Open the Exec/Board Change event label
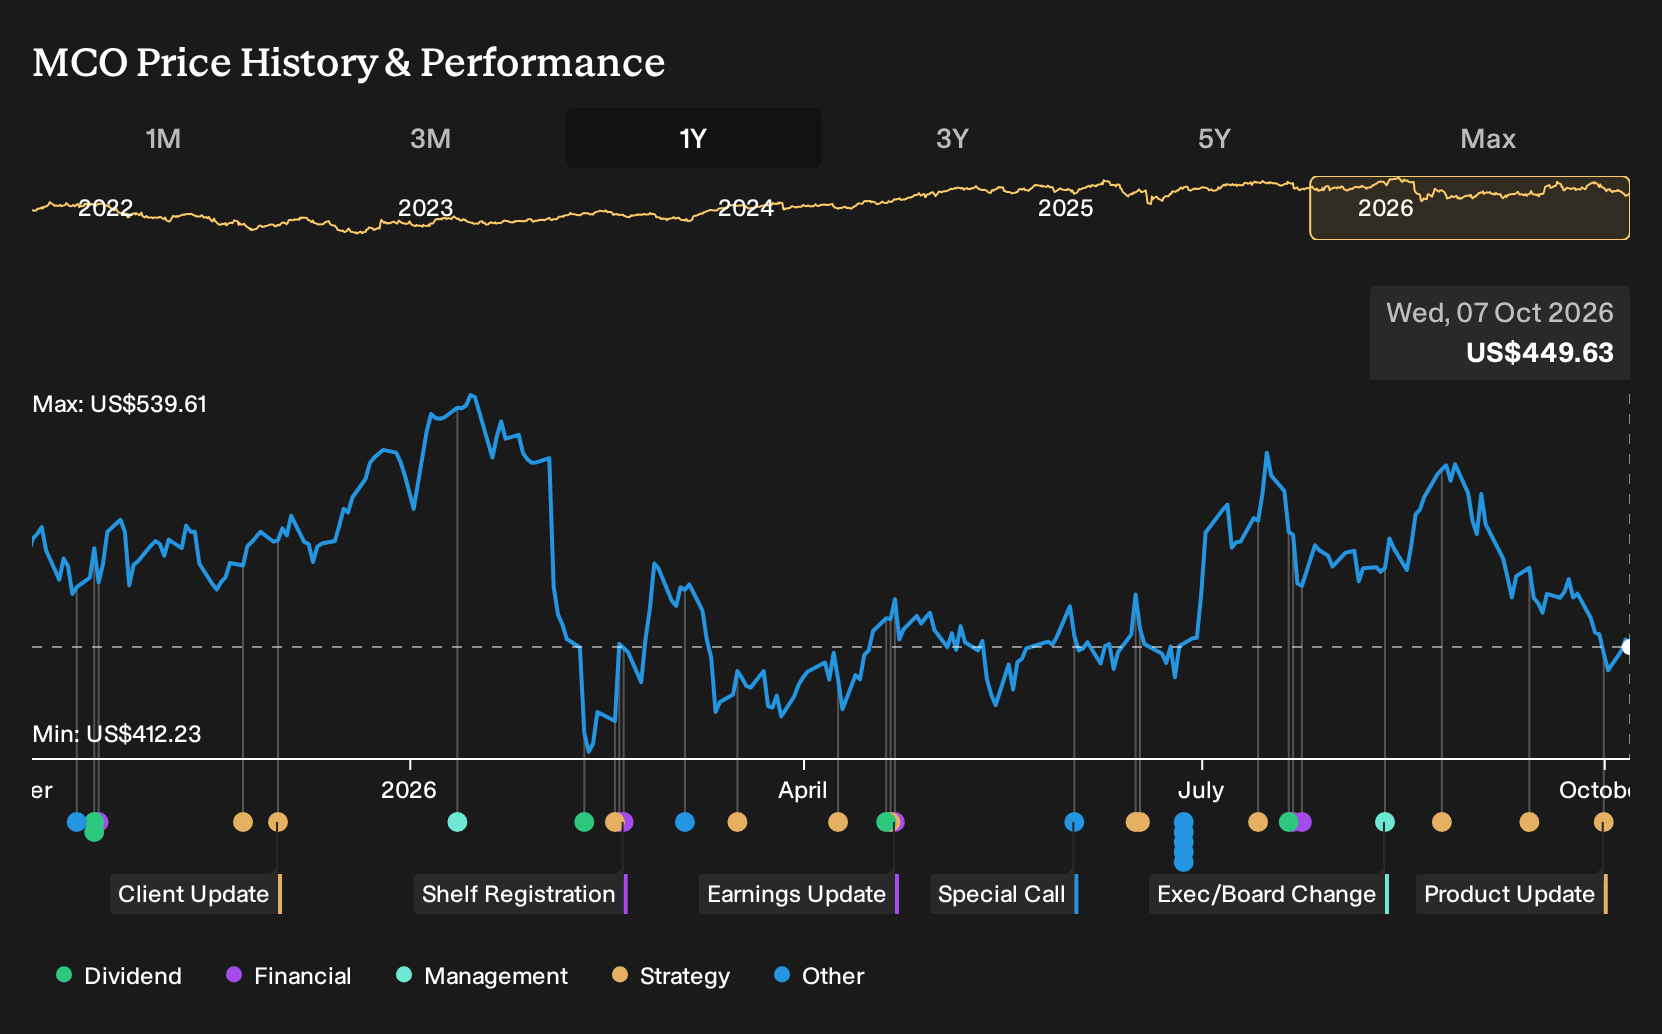 tap(1268, 894)
